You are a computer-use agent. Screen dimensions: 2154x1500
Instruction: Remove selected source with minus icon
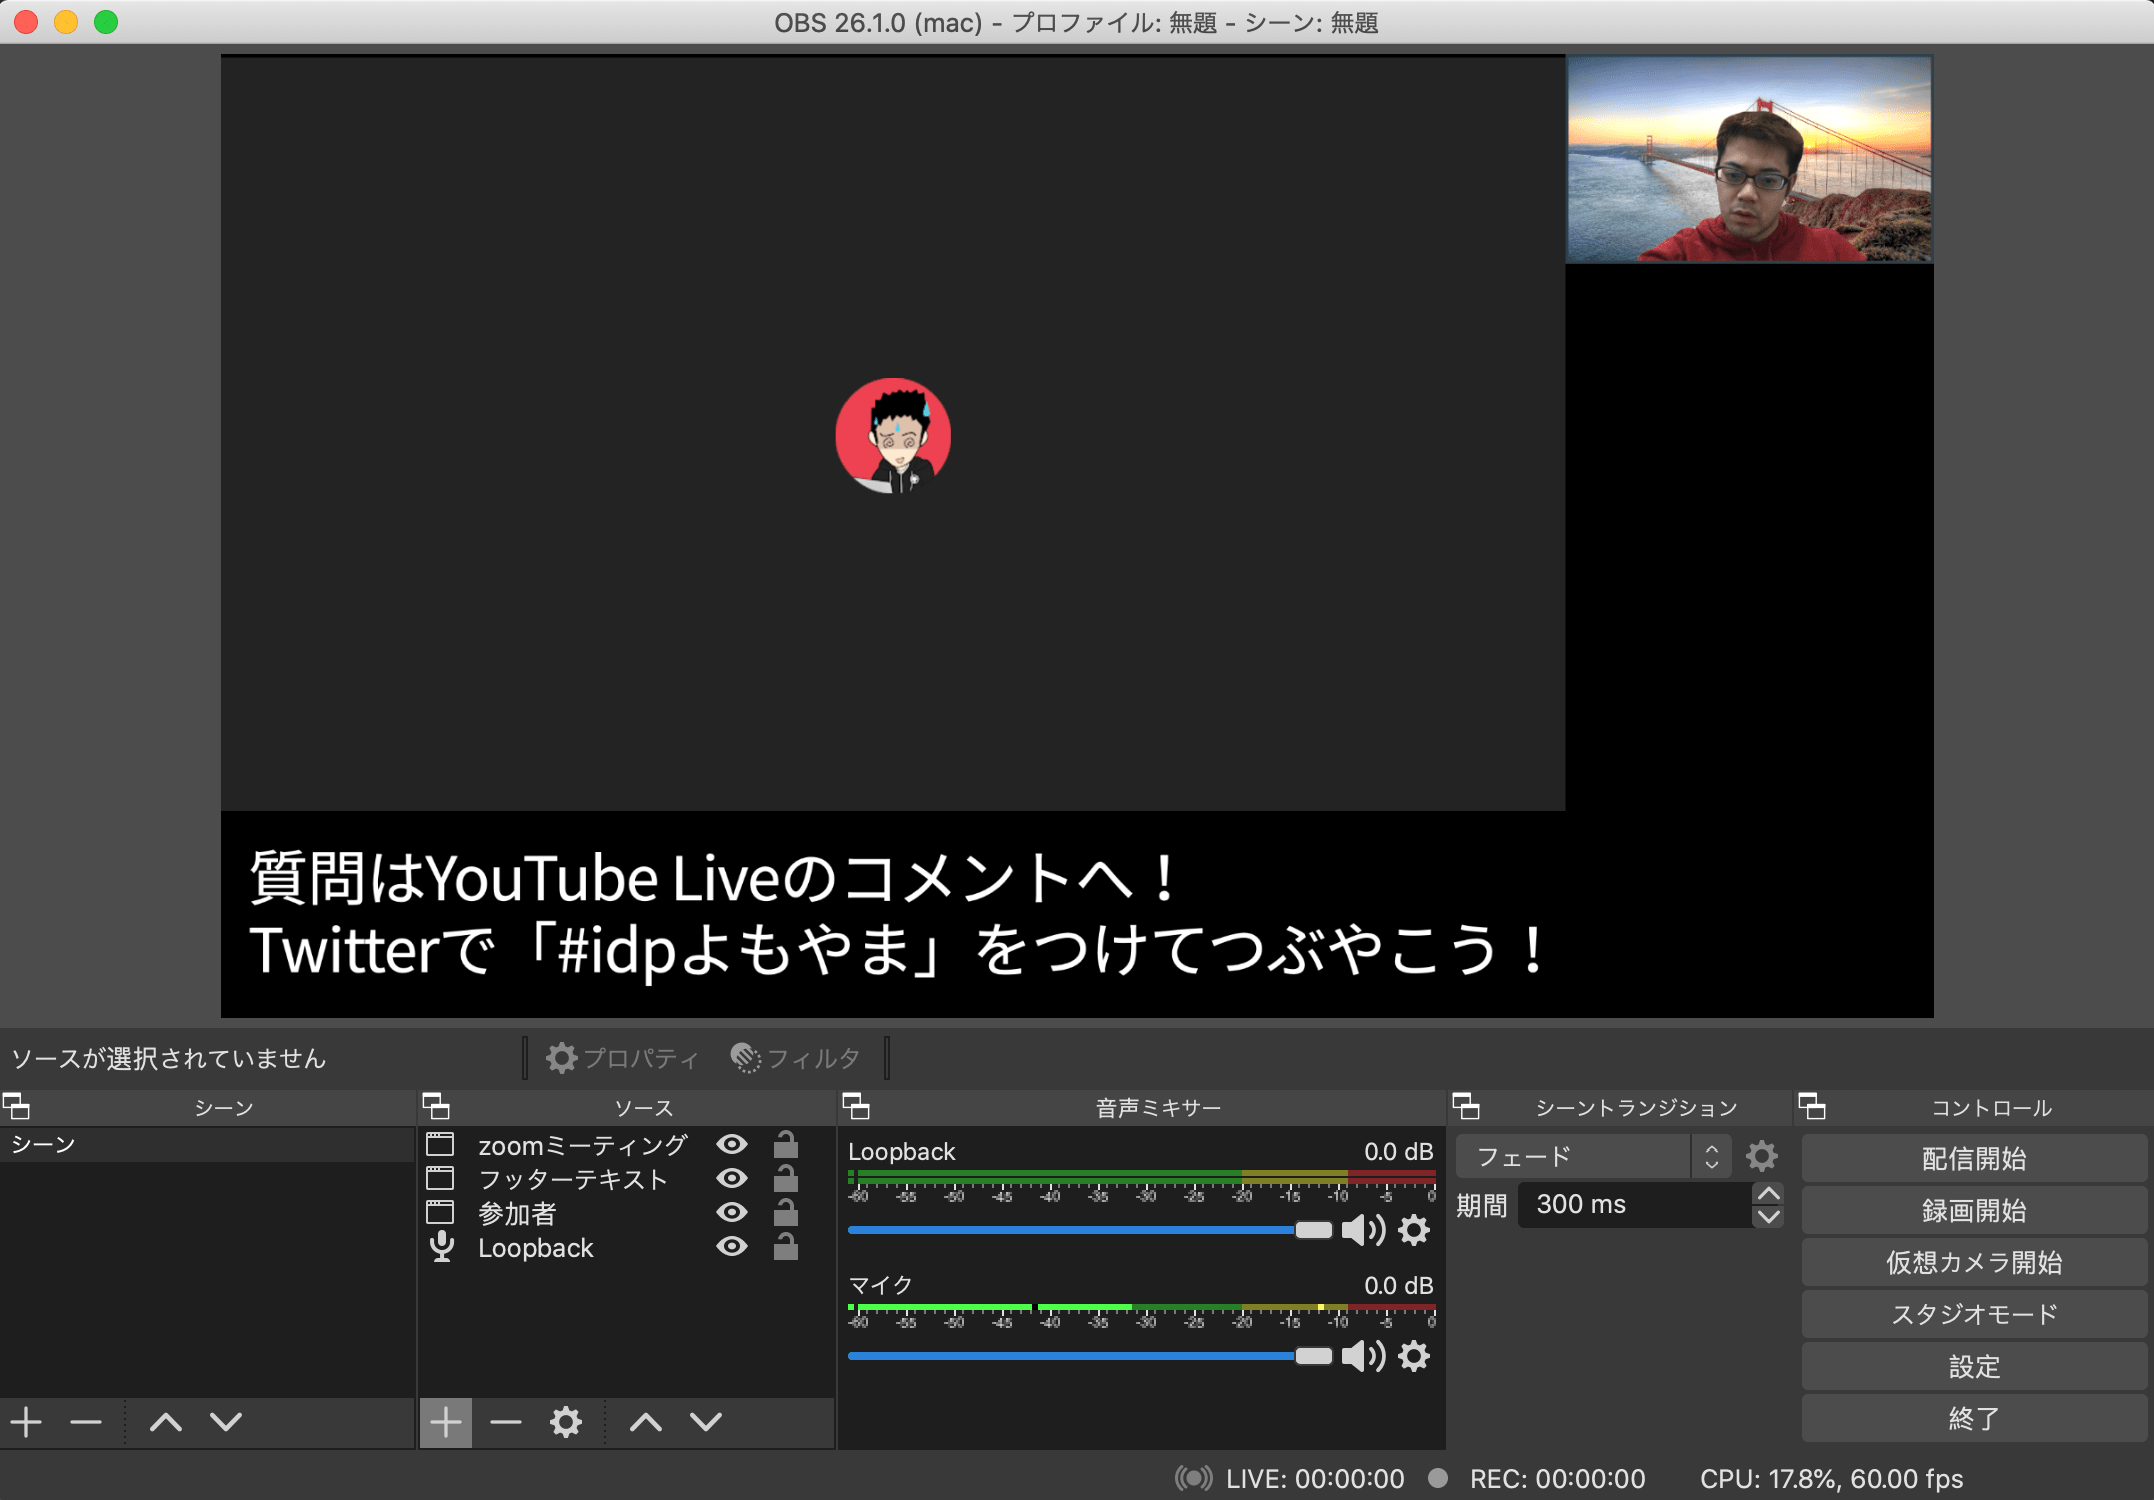pos(506,1422)
